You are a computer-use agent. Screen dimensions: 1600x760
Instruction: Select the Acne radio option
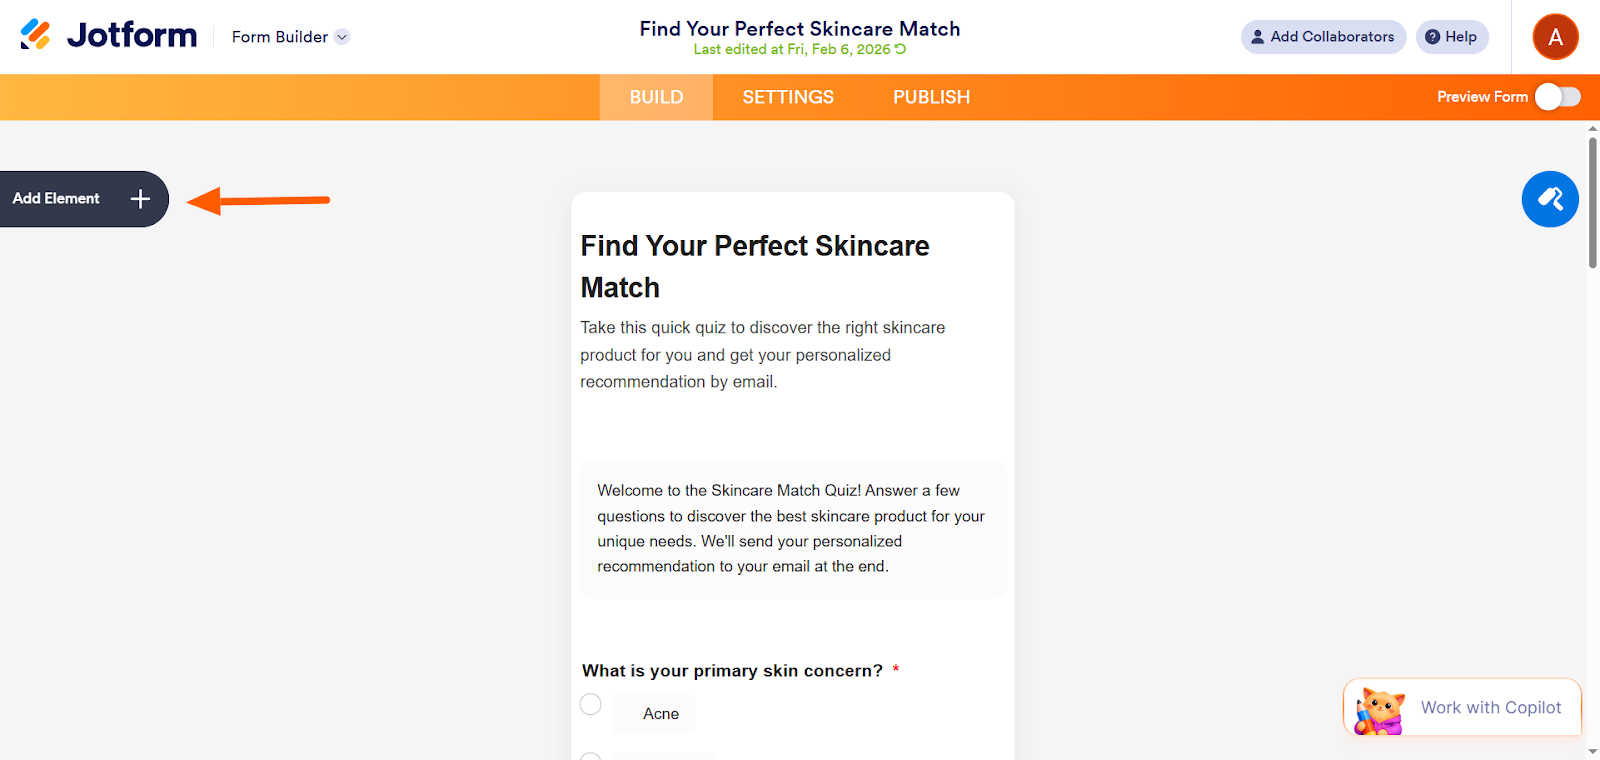coord(591,705)
